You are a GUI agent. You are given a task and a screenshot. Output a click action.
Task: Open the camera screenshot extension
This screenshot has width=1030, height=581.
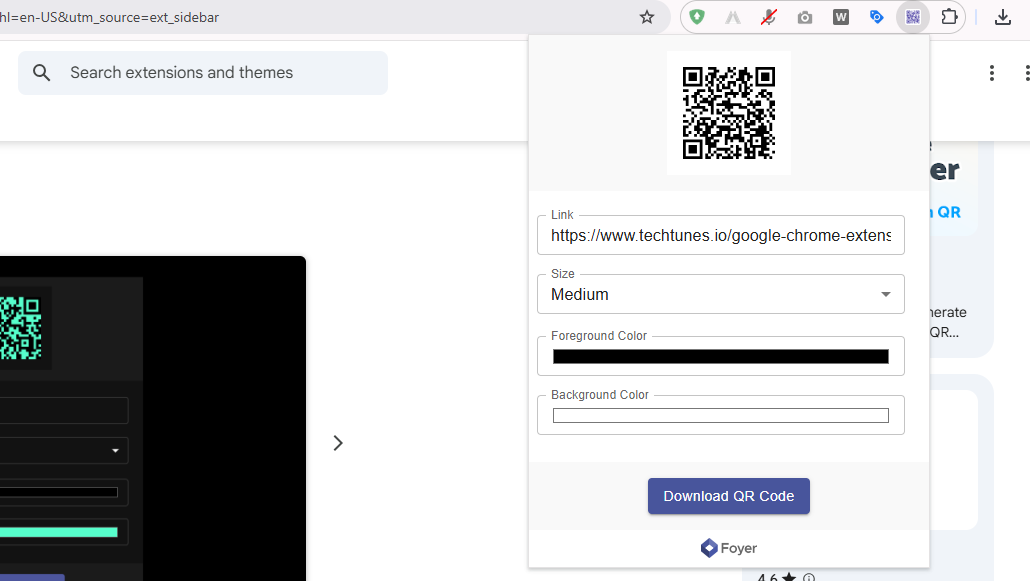pos(805,18)
